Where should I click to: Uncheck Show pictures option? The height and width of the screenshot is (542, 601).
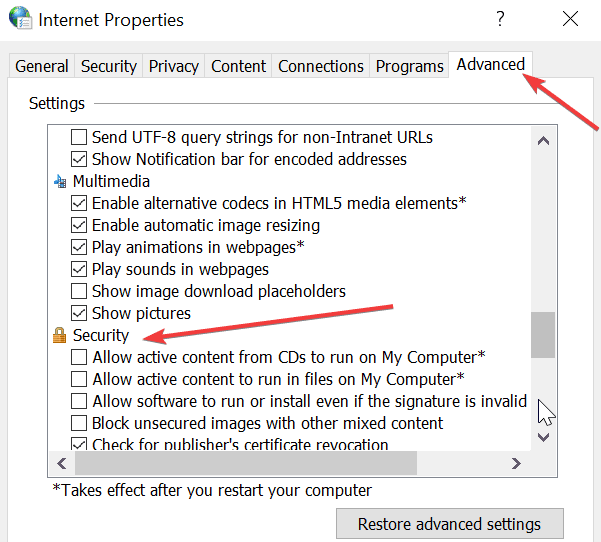pos(79,313)
